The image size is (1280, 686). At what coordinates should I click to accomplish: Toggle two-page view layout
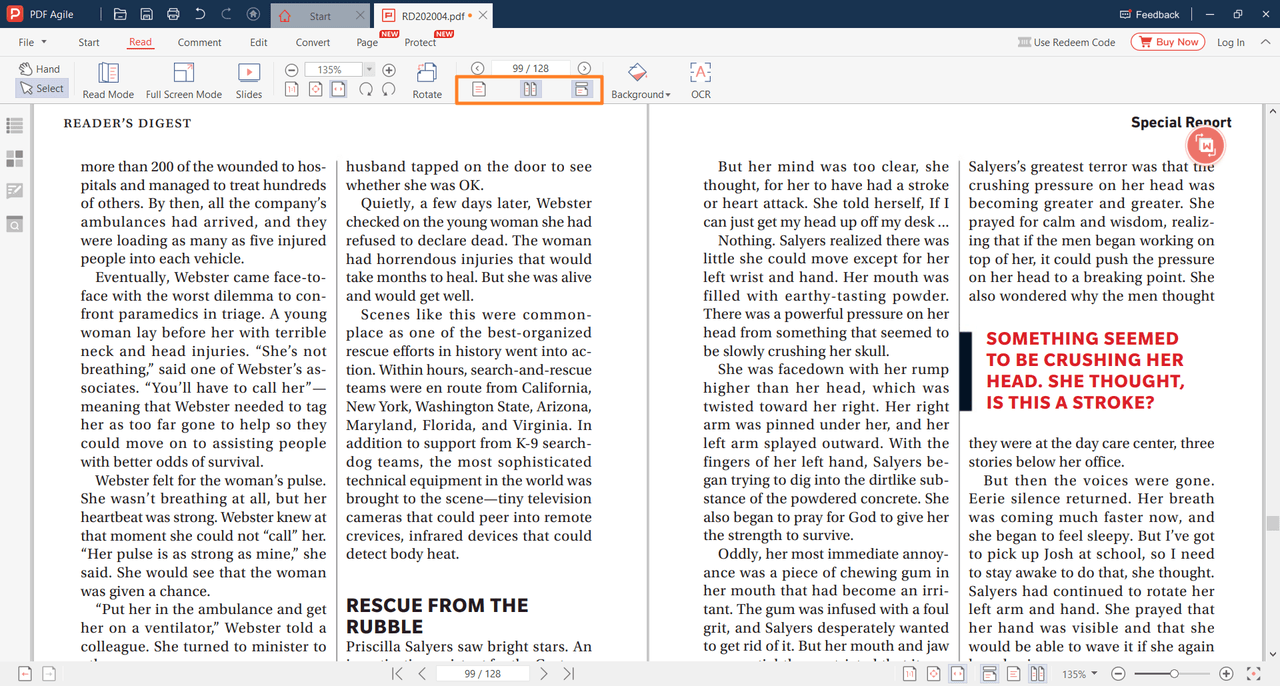530,88
